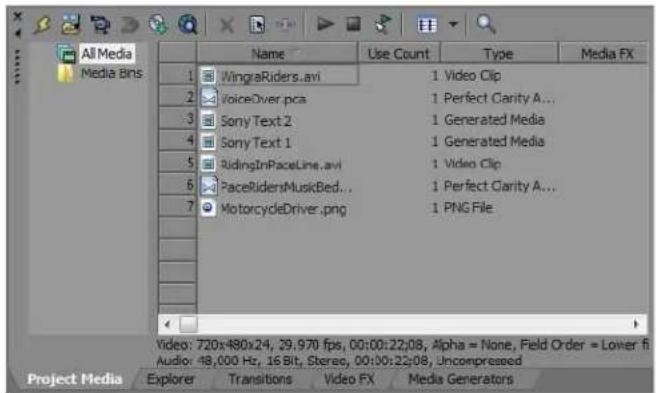Click Remove All Unused Media lightning icon
The image size is (656, 393).
coord(43,25)
